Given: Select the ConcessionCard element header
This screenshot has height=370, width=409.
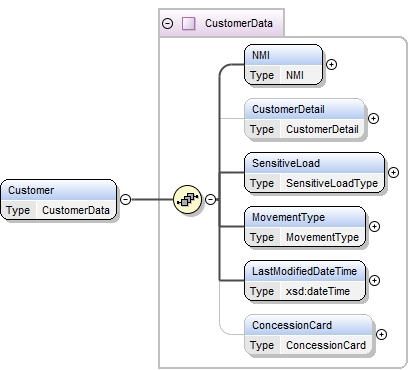Looking at the screenshot, I should (308, 325).
